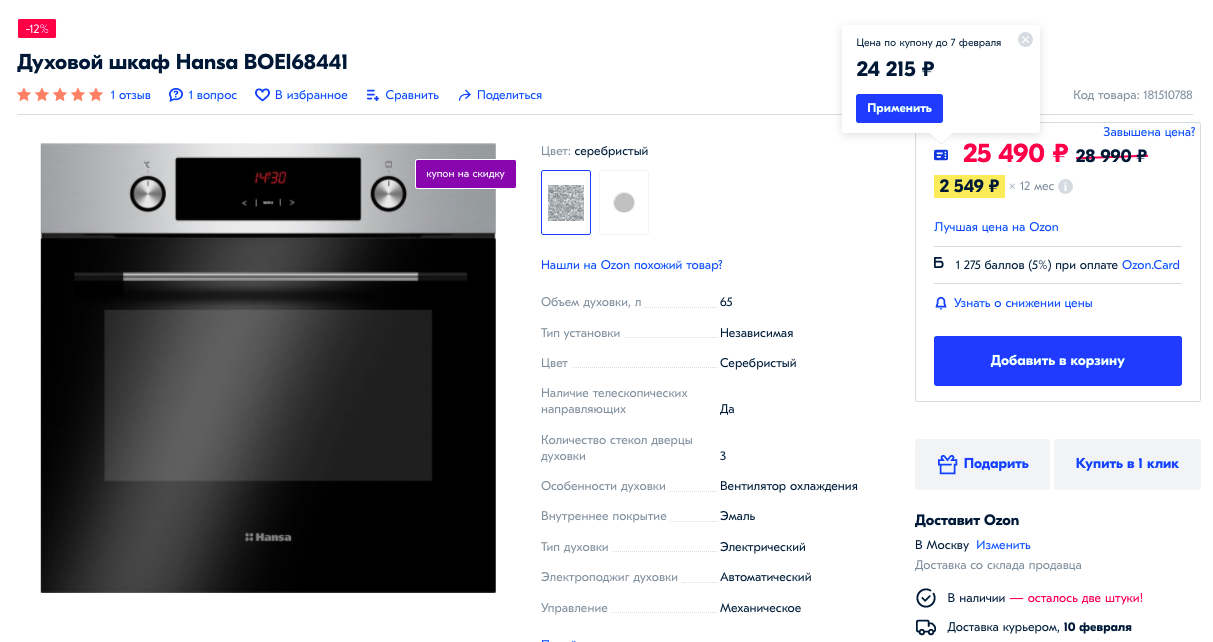Click the courier delivery truck icon
Image resolution: width=1213 pixels, height=642 pixels.
[926, 628]
